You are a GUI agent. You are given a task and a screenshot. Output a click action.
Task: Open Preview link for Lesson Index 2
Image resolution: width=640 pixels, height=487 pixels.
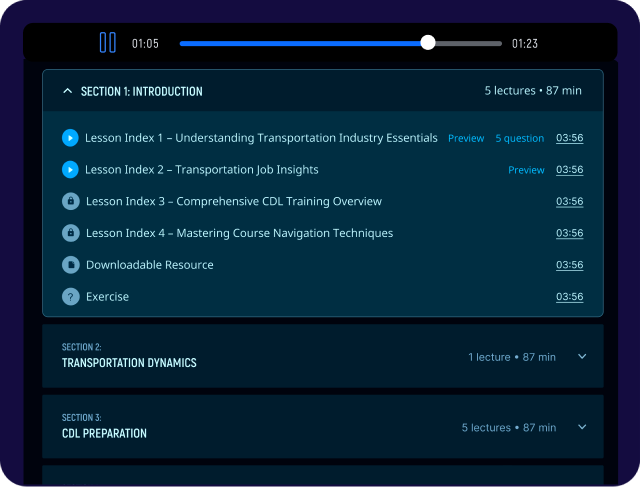click(x=526, y=170)
